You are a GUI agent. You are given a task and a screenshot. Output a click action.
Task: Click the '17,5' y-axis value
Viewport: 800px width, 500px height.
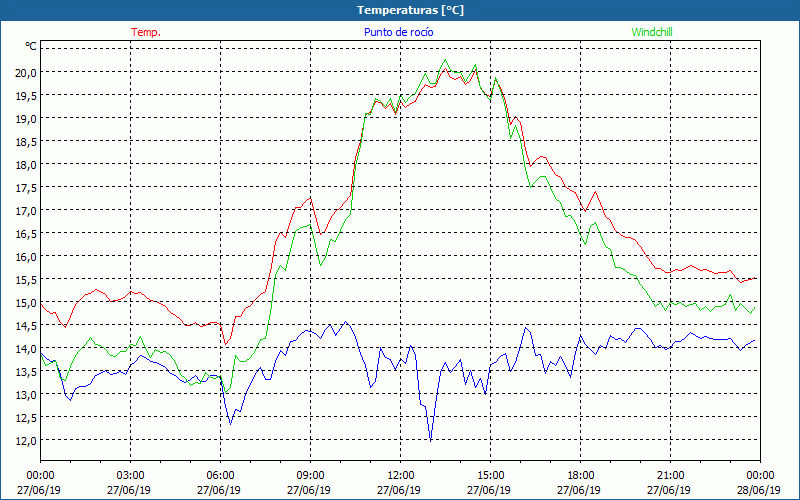pos(26,188)
